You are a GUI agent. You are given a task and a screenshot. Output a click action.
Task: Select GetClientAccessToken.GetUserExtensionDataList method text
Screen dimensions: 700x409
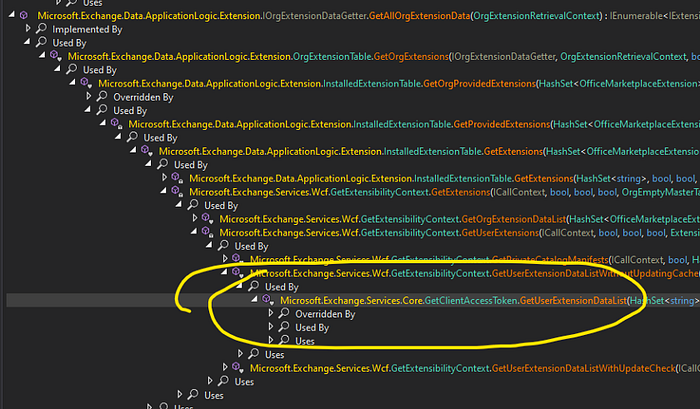525,300
